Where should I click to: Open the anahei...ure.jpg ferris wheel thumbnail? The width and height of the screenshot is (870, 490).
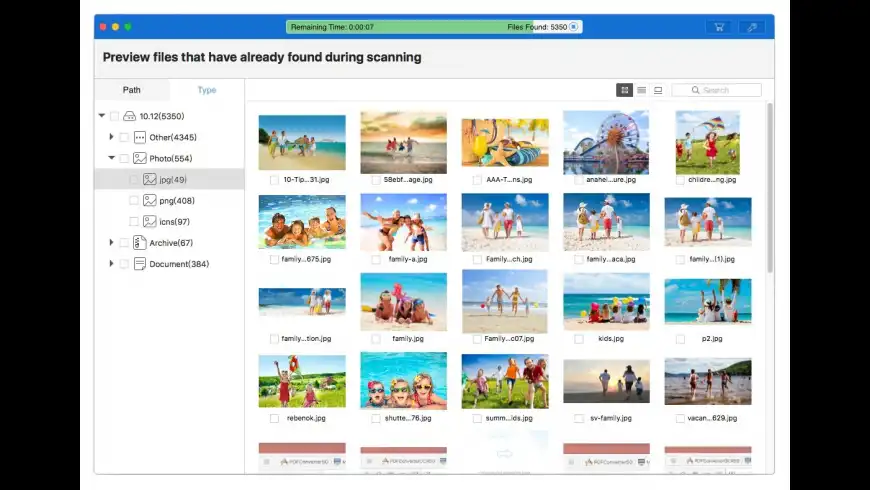pos(606,142)
